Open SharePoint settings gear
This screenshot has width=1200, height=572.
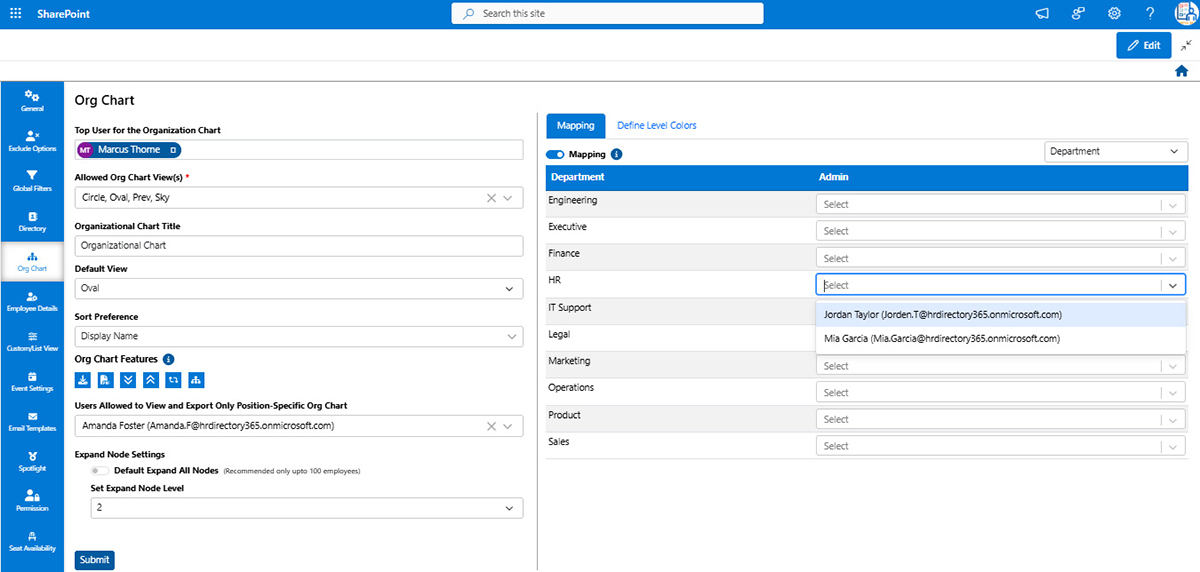pyautogui.click(x=1114, y=14)
